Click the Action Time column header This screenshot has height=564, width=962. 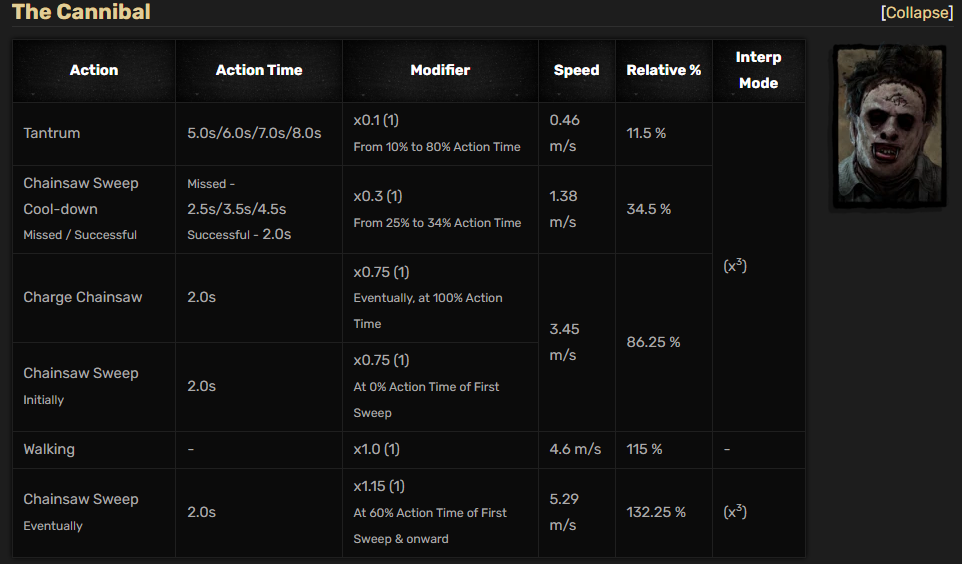click(x=259, y=71)
